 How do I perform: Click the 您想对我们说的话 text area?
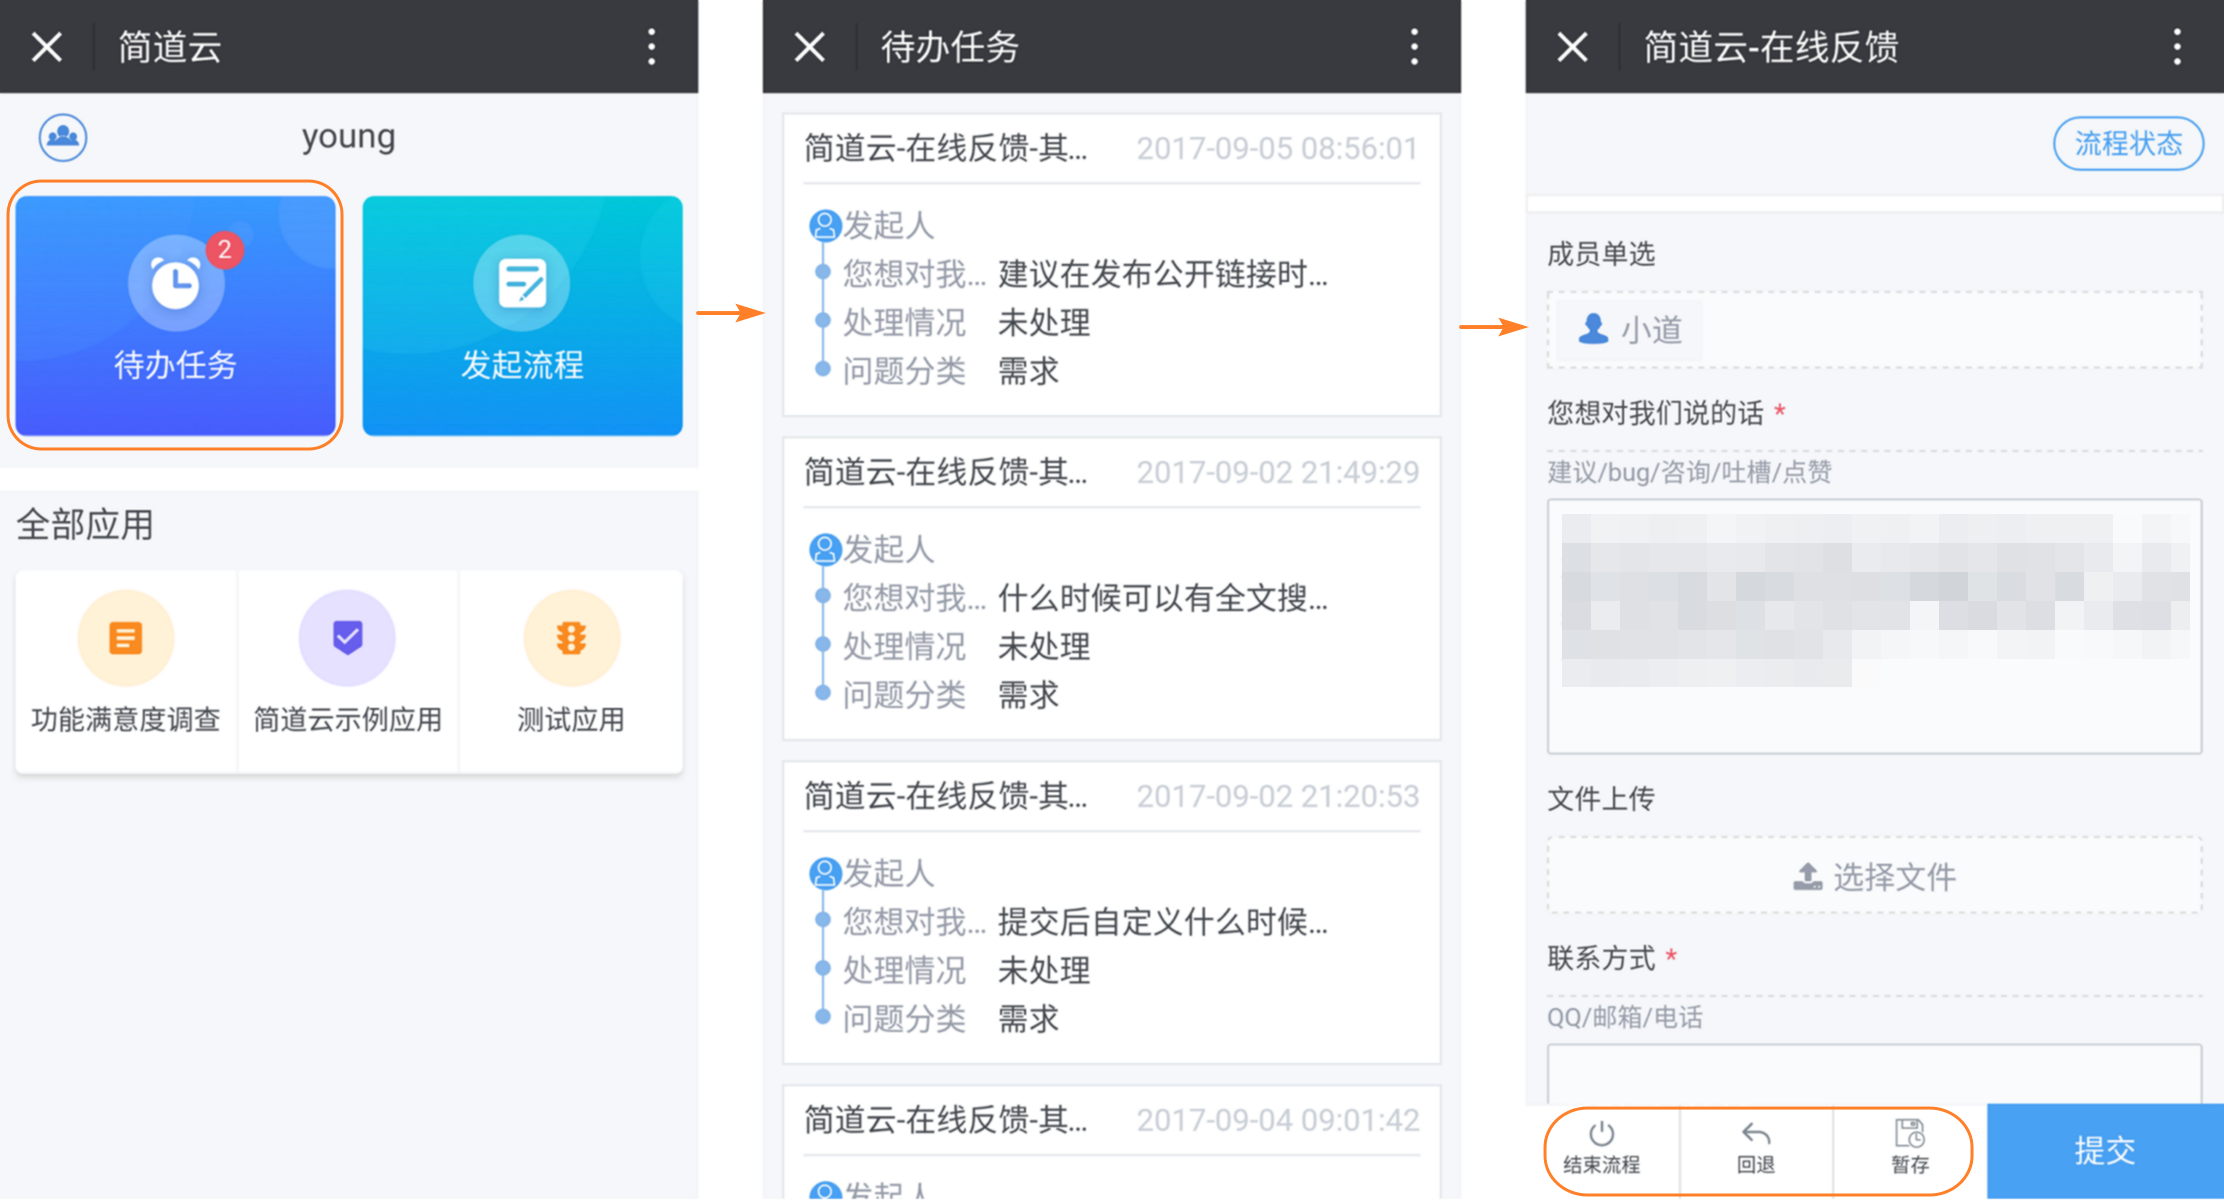pos(1874,626)
